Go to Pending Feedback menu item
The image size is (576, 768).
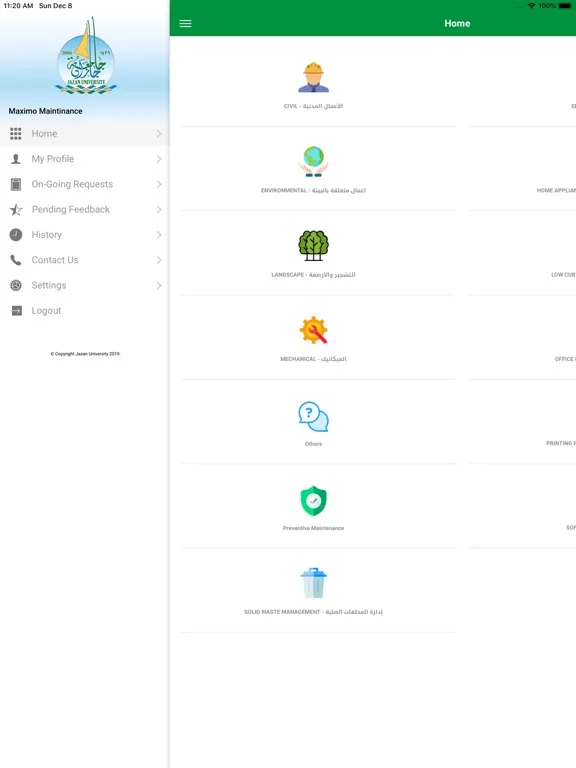point(85,210)
